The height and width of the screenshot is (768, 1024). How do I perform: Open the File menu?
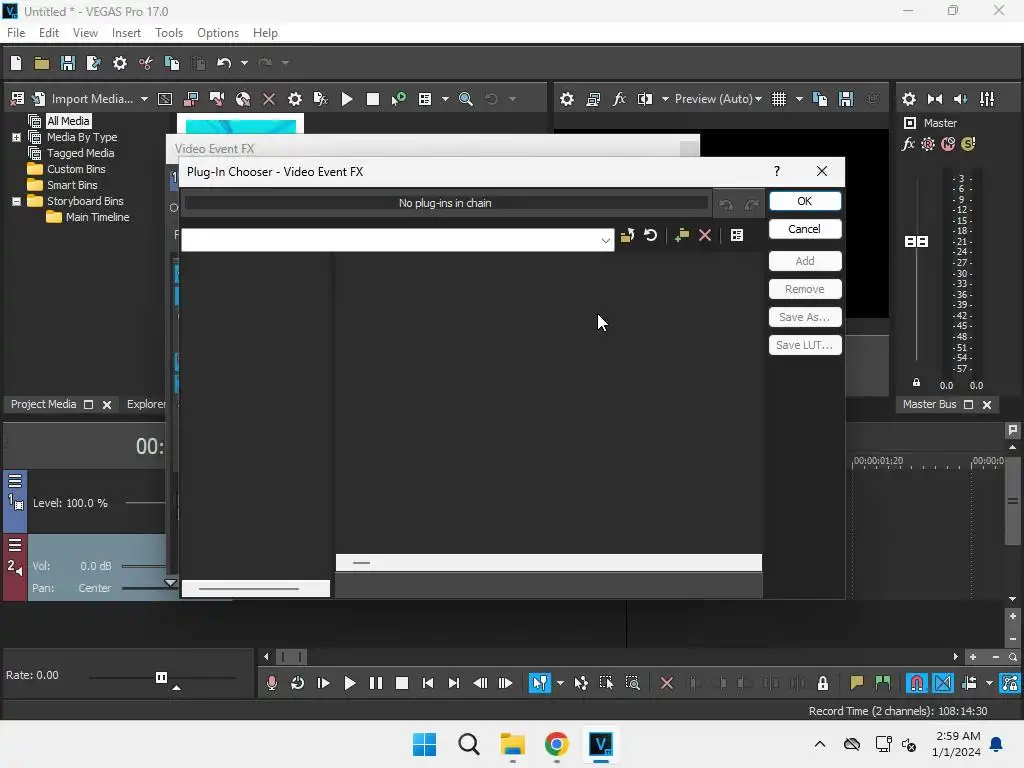[16, 33]
